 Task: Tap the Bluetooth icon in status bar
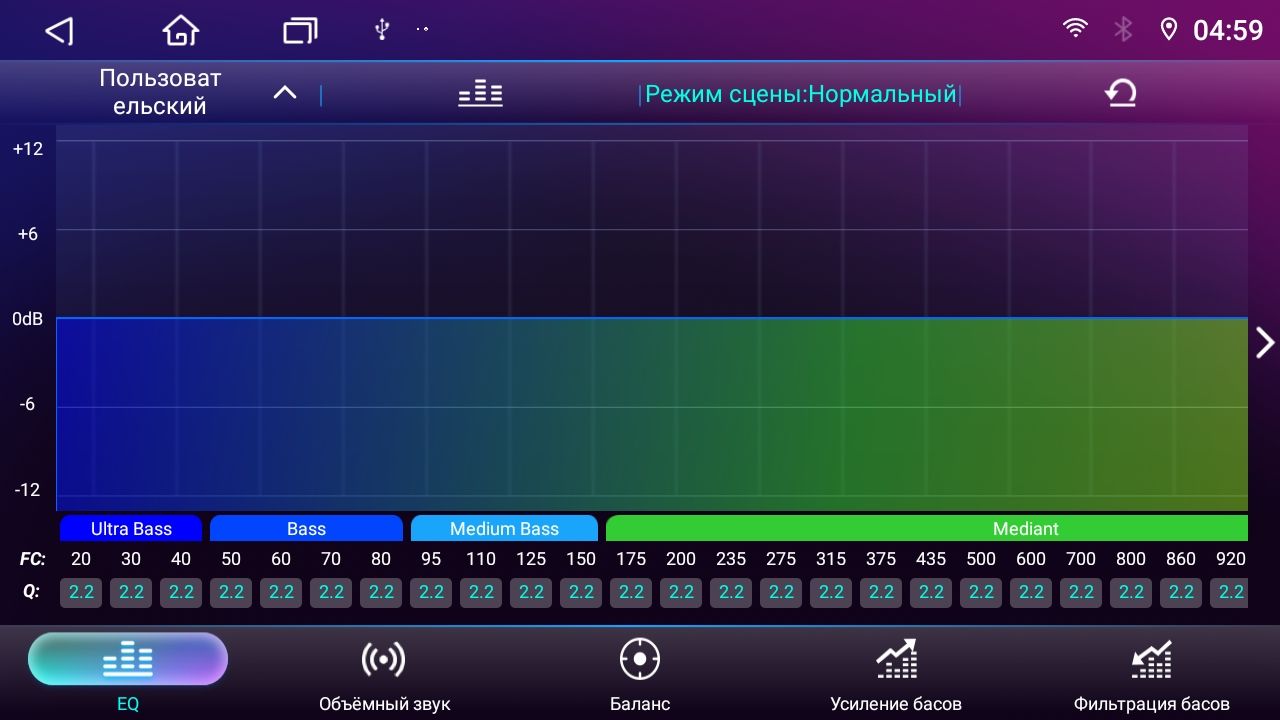click(x=1123, y=29)
